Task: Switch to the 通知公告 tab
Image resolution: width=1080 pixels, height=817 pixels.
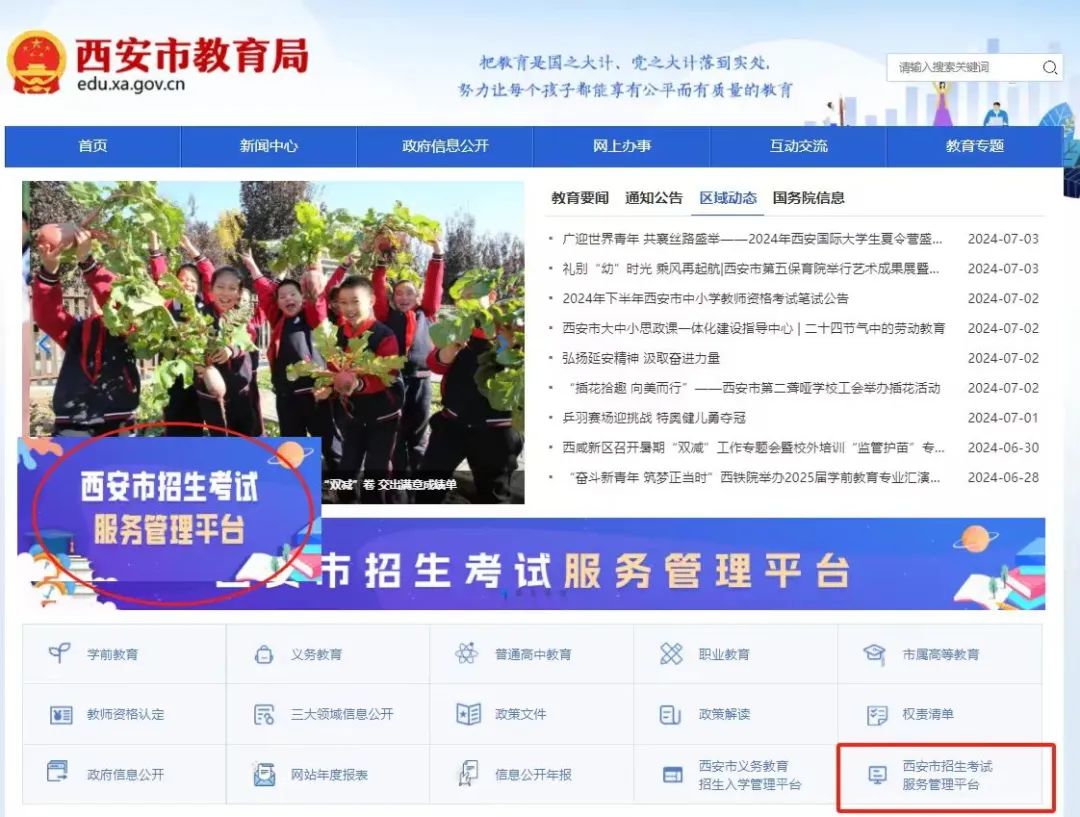Action: [x=653, y=197]
